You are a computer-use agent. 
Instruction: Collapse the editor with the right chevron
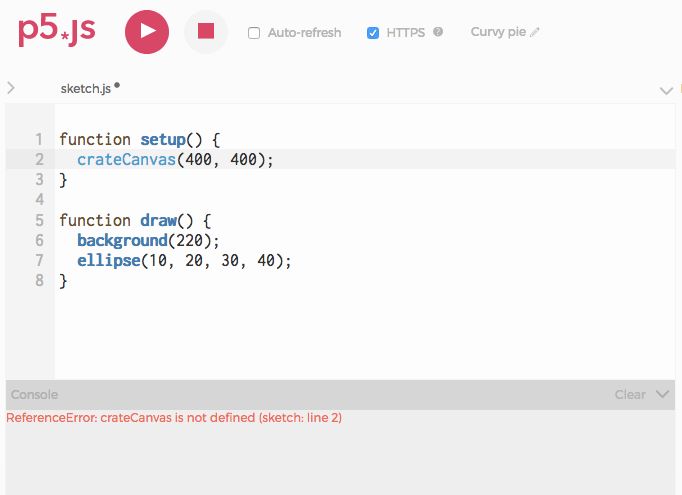click(666, 90)
